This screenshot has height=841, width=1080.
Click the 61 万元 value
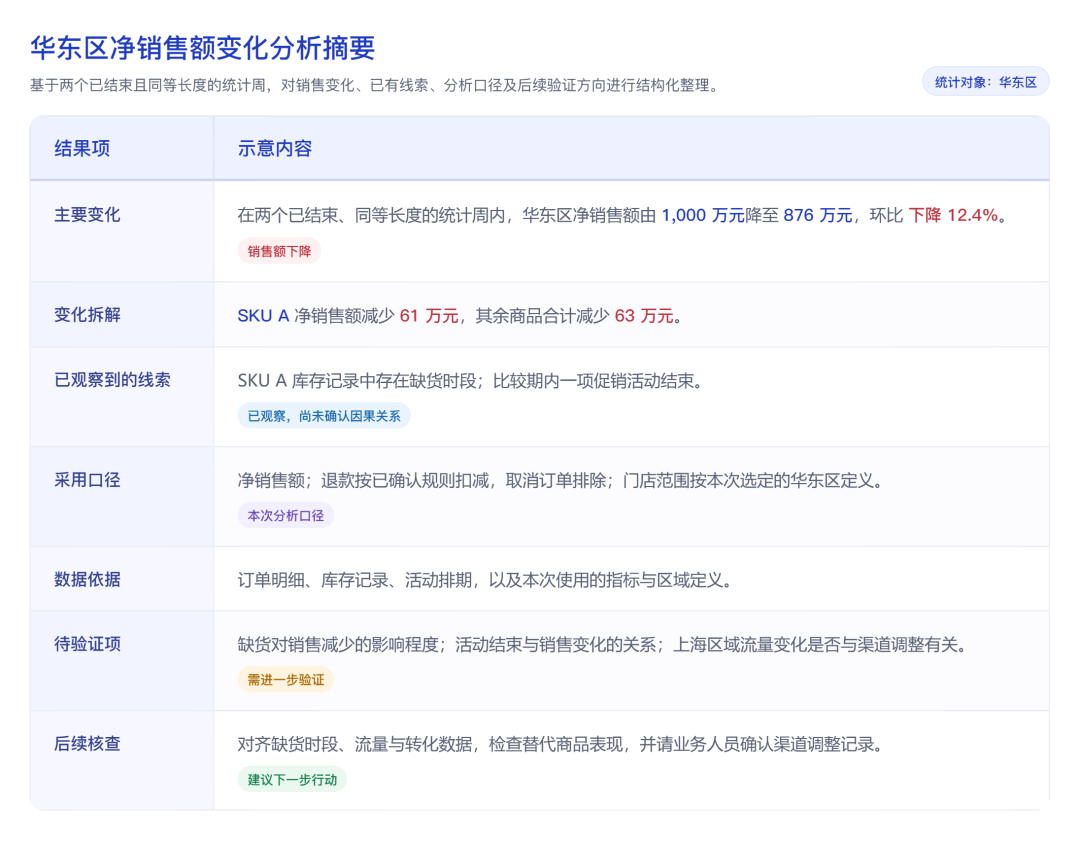click(x=429, y=315)
